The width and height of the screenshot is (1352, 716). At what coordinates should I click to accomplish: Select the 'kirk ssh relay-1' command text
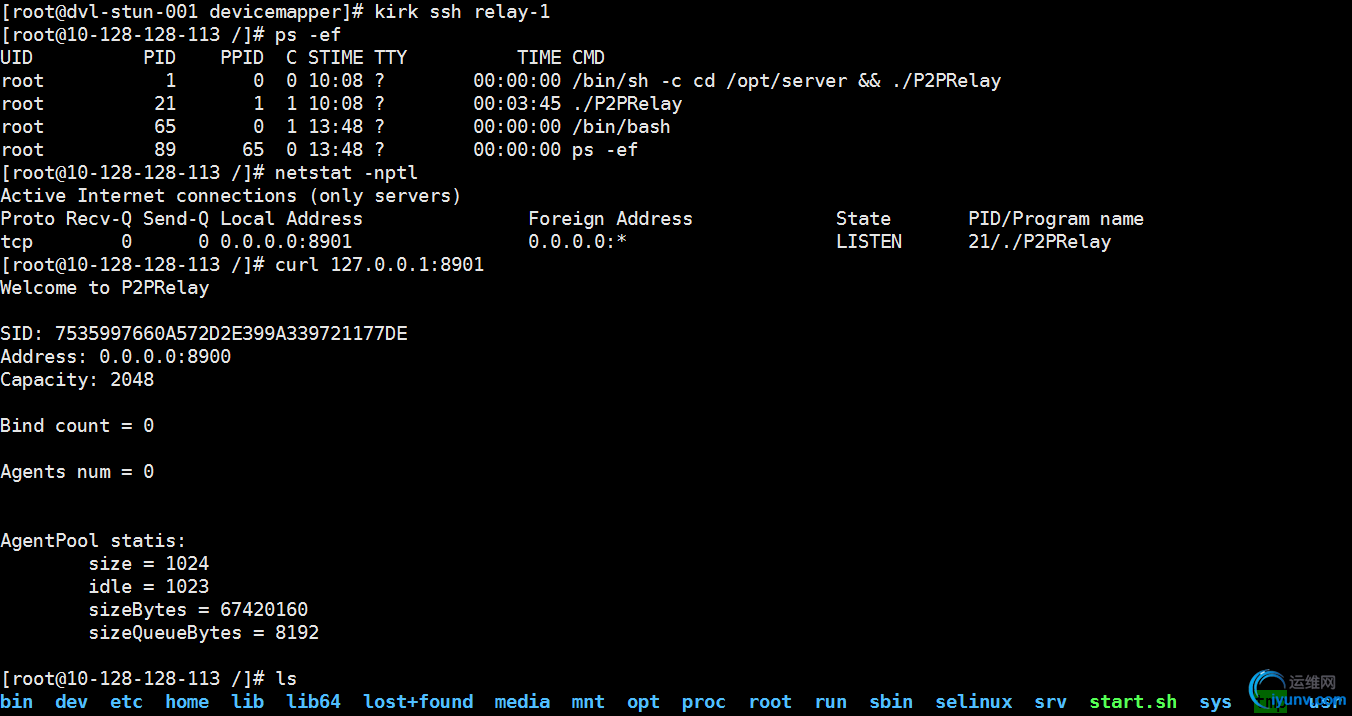tap(462, 12)
